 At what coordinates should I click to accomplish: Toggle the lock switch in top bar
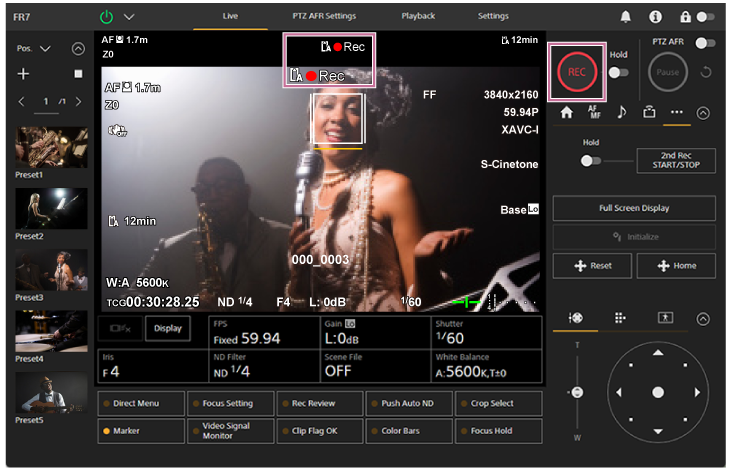[706, 17]
